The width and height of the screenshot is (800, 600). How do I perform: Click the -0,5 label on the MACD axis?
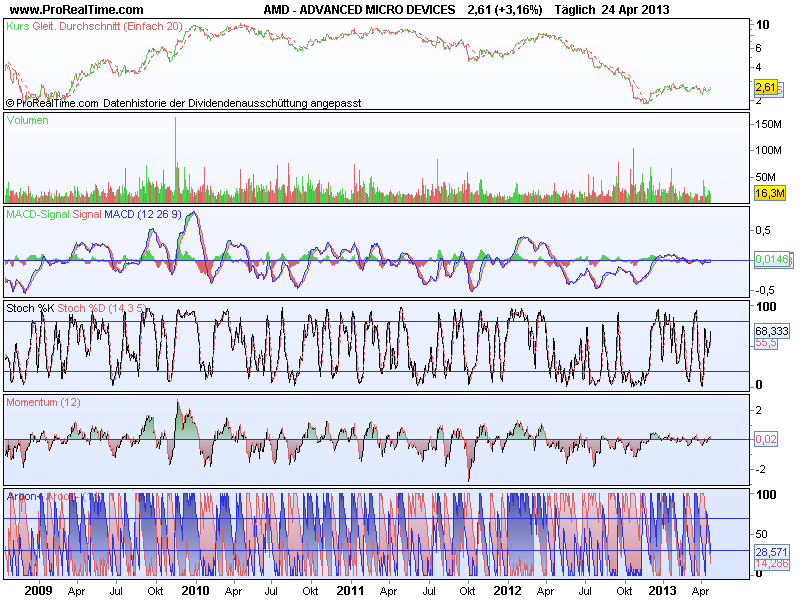point(763,290)
